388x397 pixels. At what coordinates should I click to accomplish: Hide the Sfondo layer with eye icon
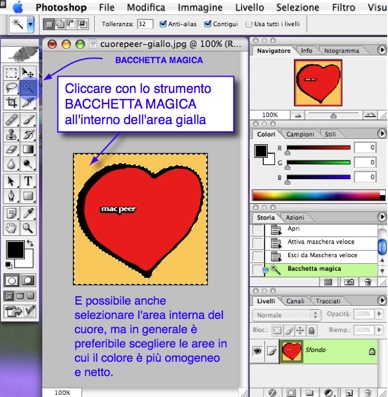pyautogui.click(x=257, y=351)
